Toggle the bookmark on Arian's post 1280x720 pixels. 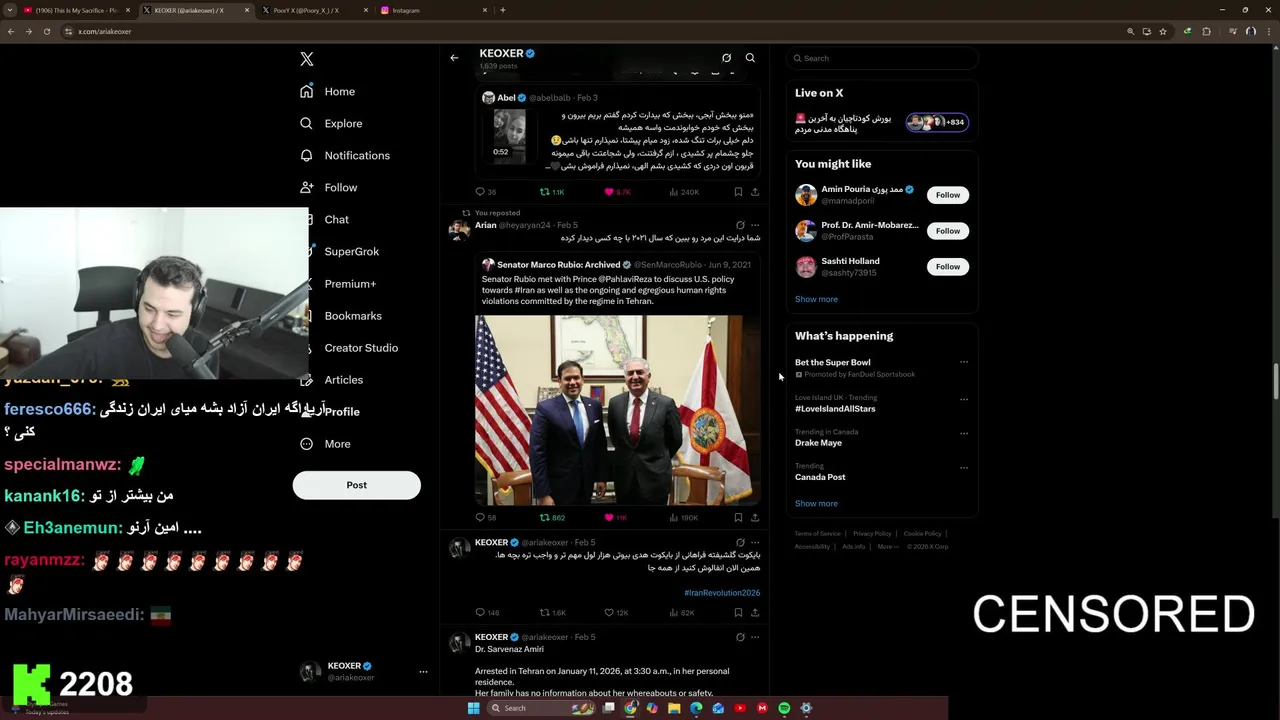[738, 518]
